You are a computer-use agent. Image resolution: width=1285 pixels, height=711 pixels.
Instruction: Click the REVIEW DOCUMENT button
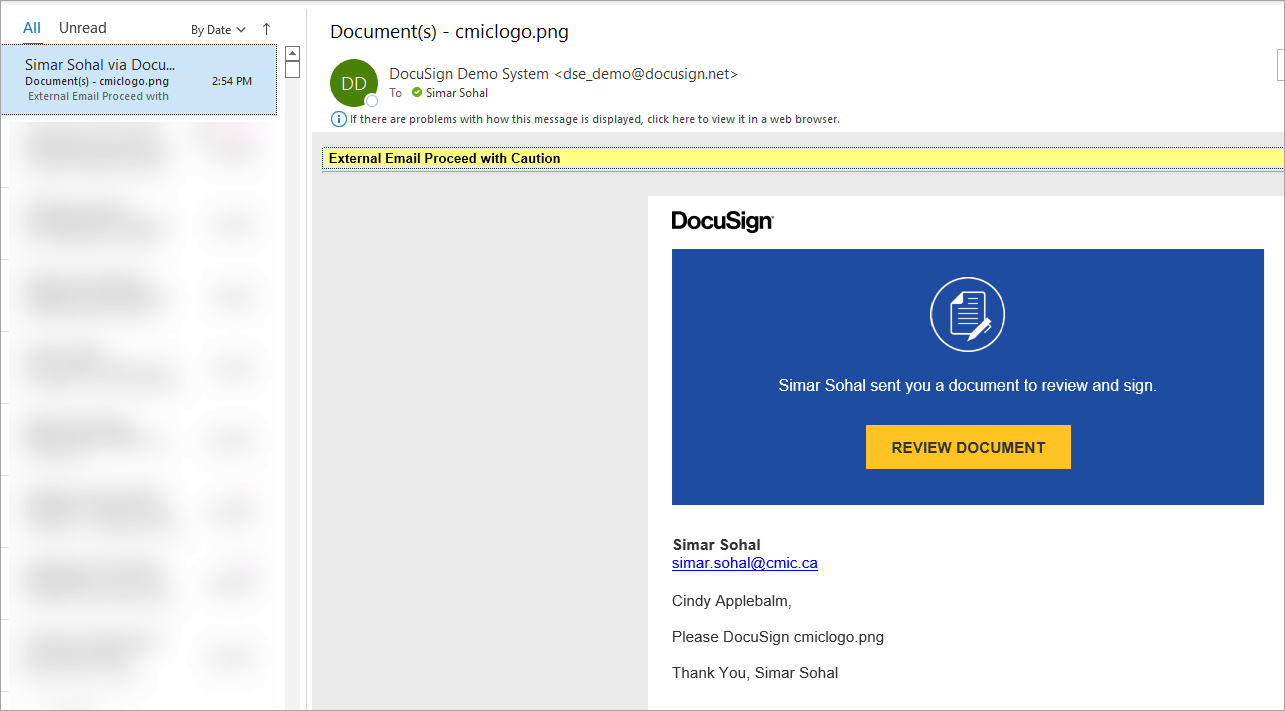[968, 447]
